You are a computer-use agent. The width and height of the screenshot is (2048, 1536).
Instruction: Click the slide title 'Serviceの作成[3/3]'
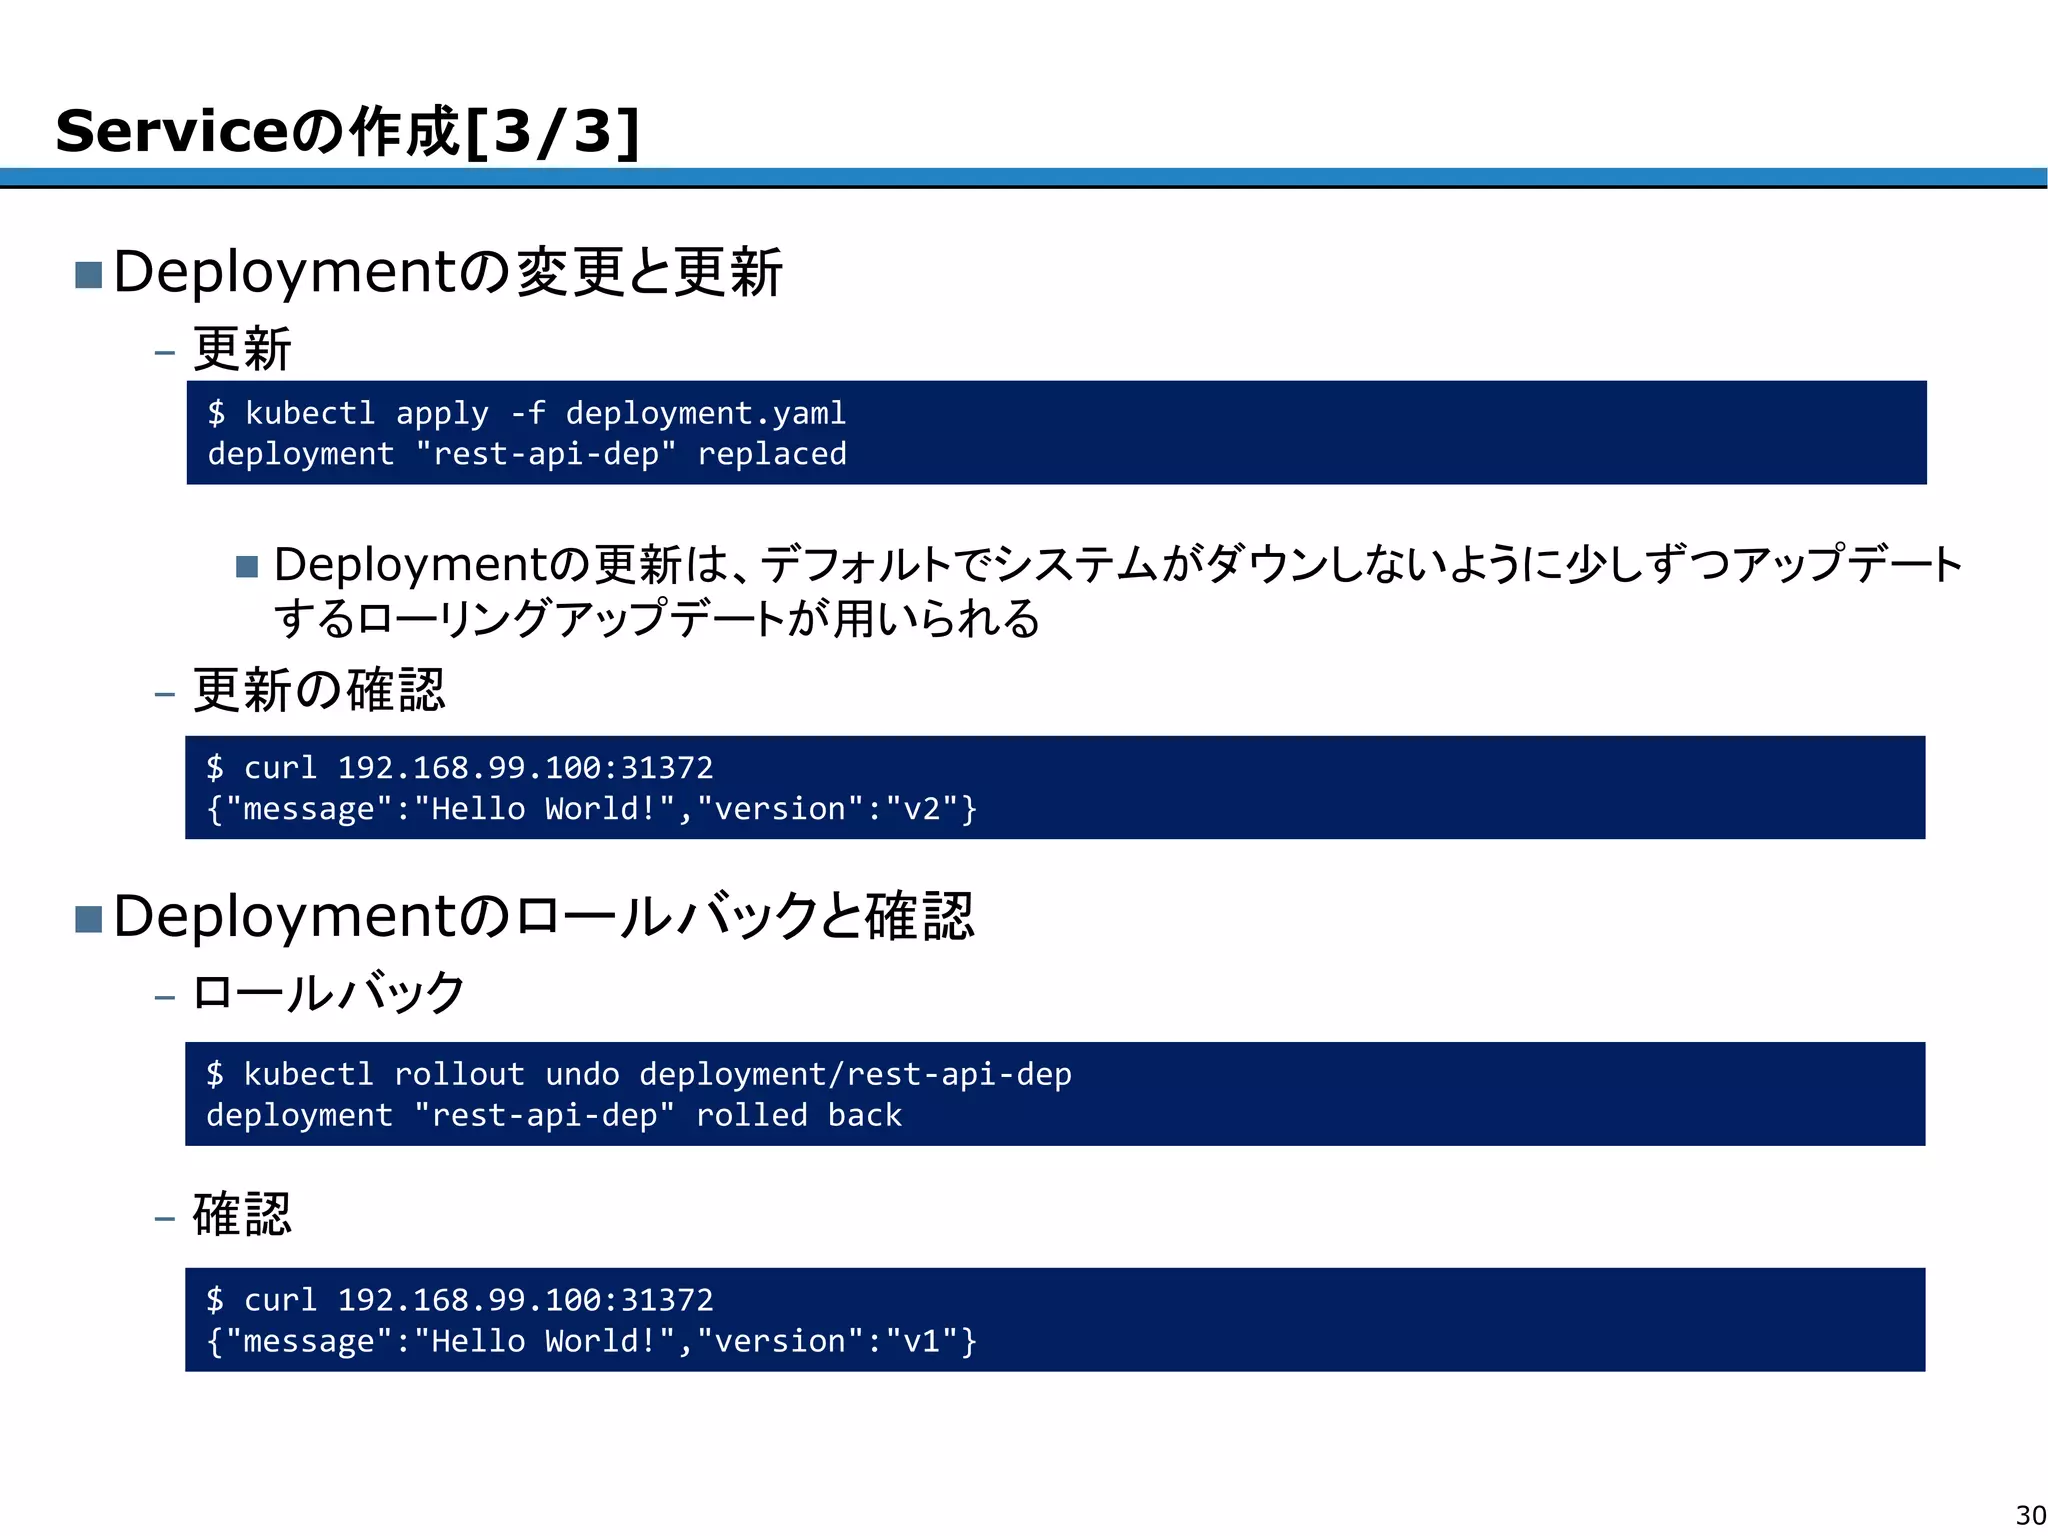coord(347,131)
